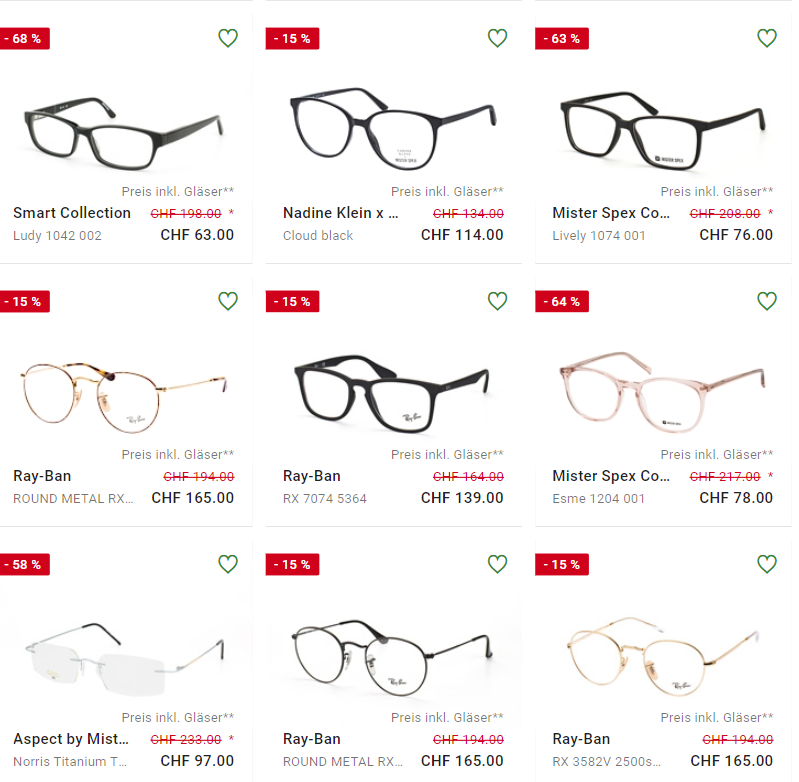Select the Ludy 1042 002 glasses image
The width and height of the screenshot is (799, 782).
[x=124, y=133]
